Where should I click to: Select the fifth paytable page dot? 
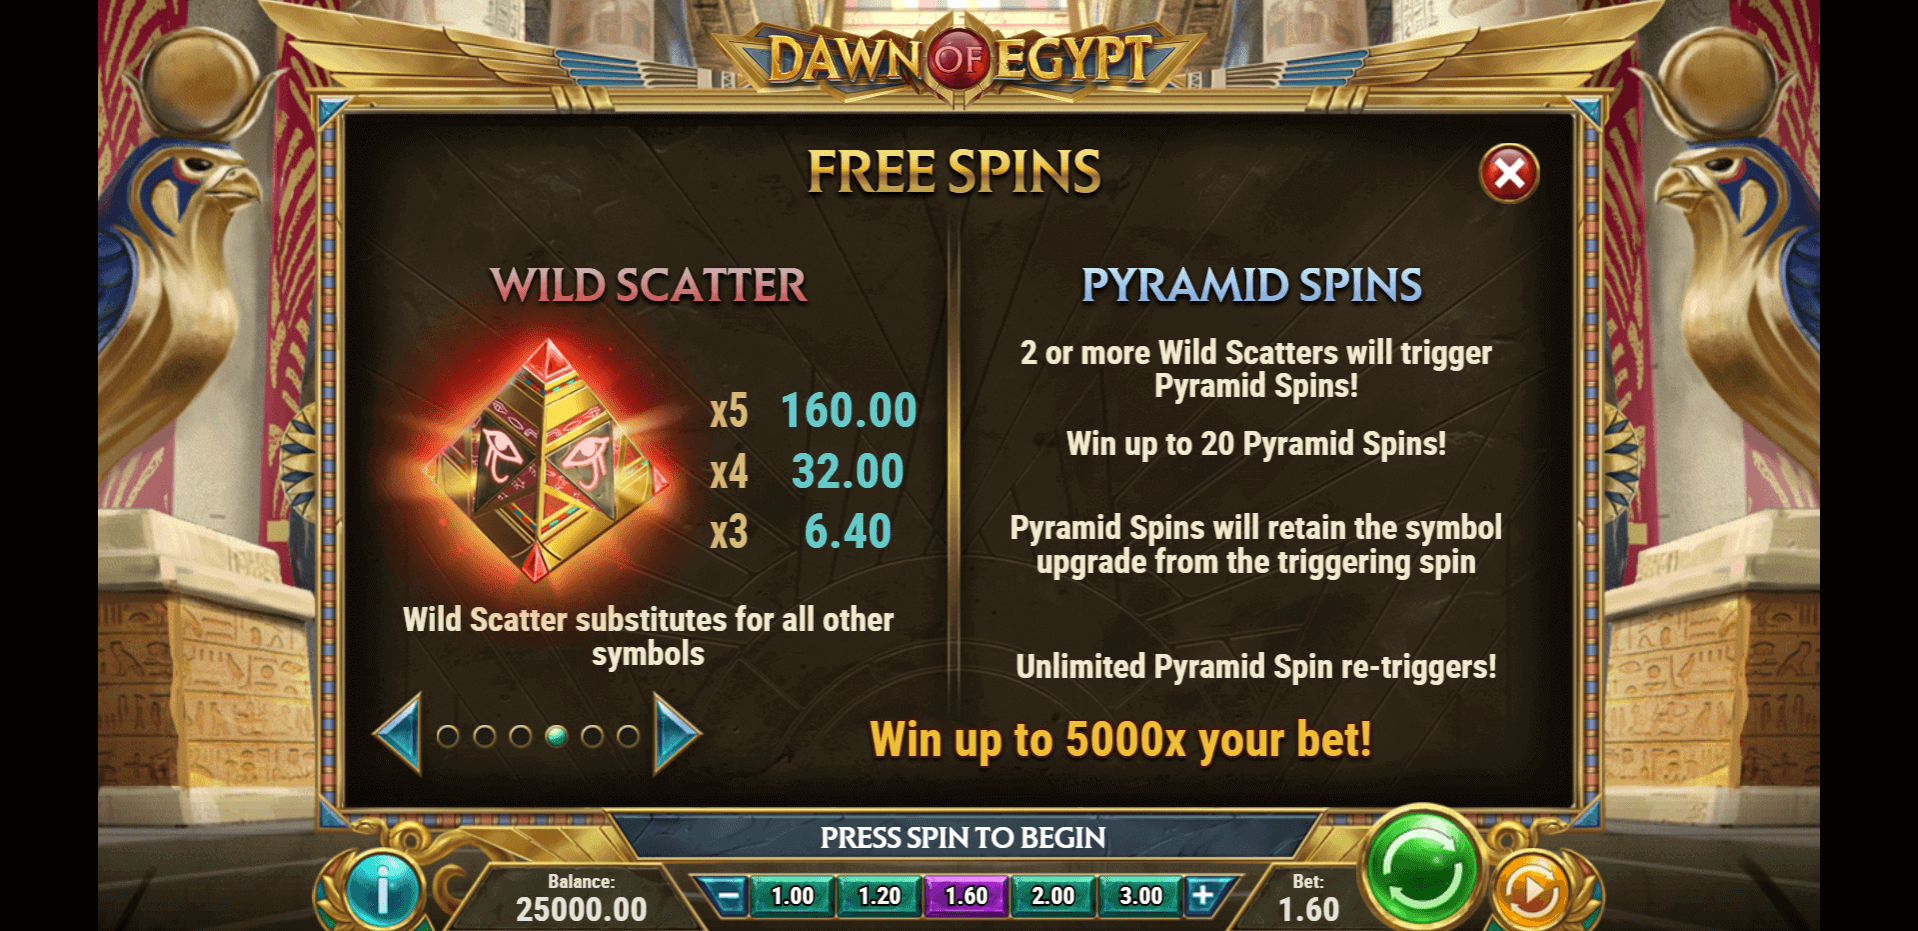click(592, 737)
